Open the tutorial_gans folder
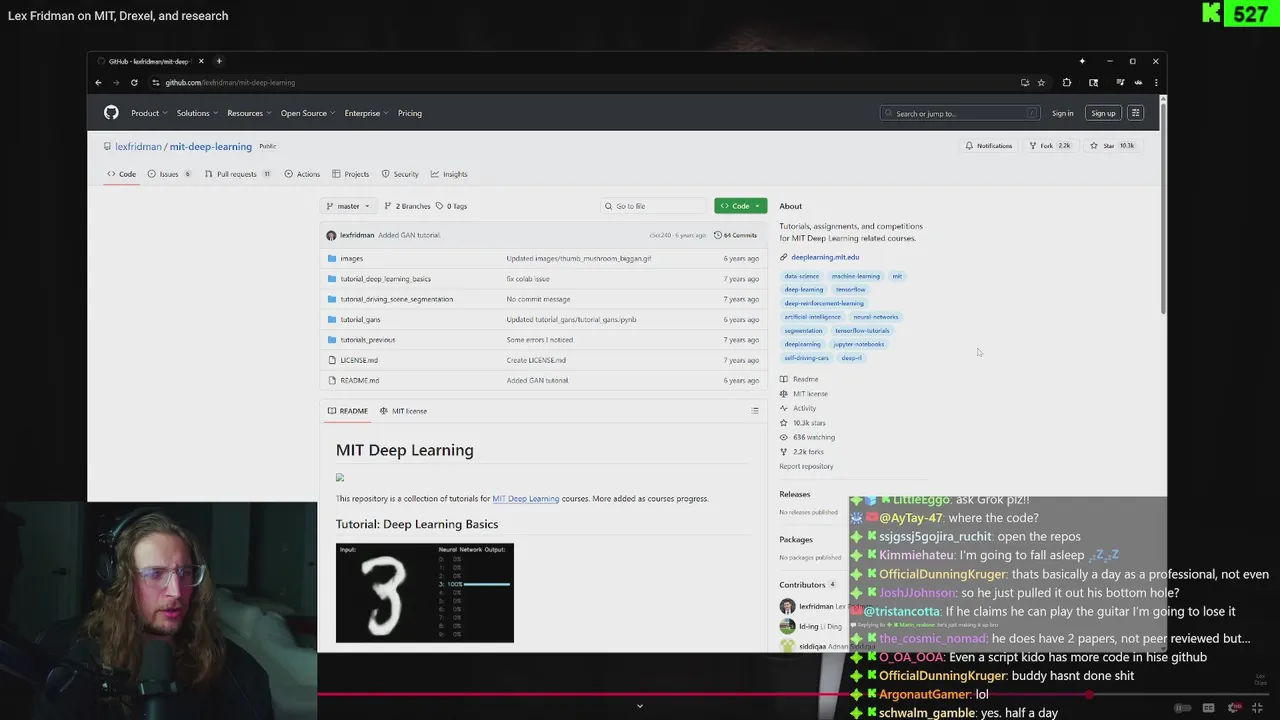 pyautogui.click(x=360, y=320)
